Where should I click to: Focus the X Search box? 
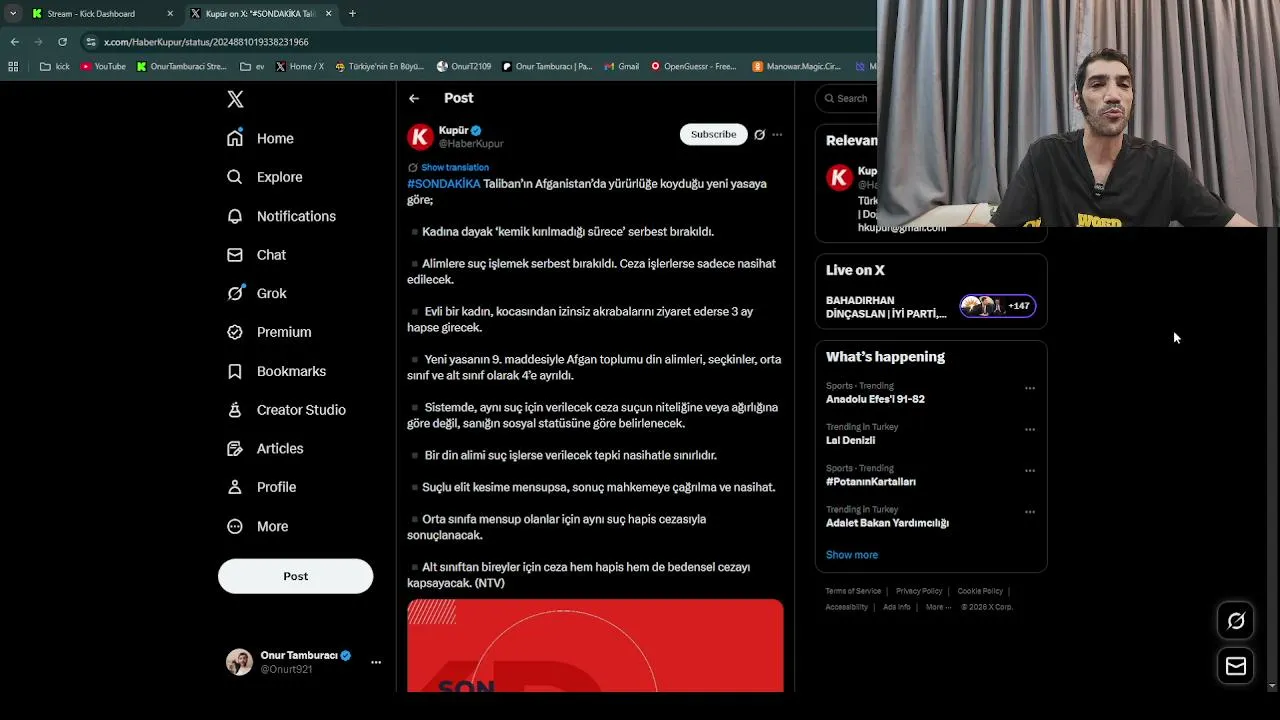point(847,98)
